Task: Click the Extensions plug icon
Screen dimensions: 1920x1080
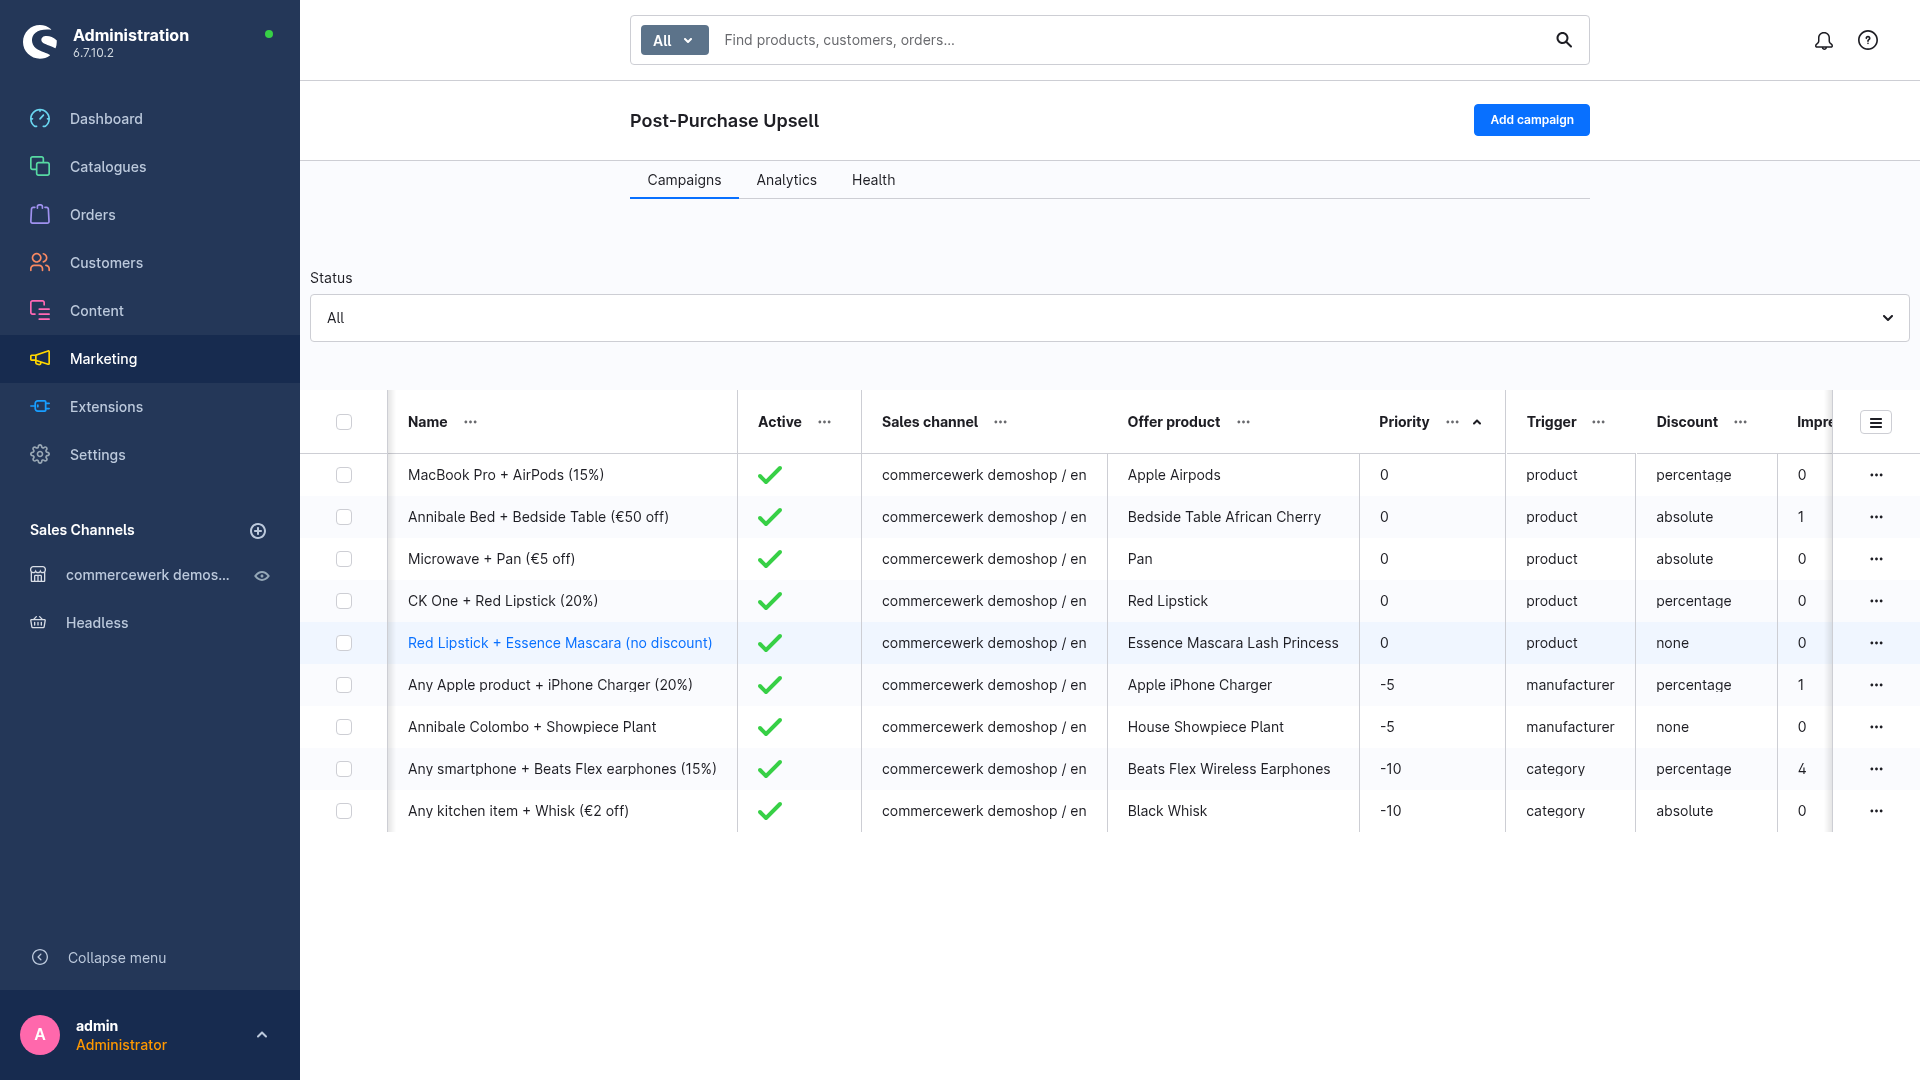Action: 40,407
